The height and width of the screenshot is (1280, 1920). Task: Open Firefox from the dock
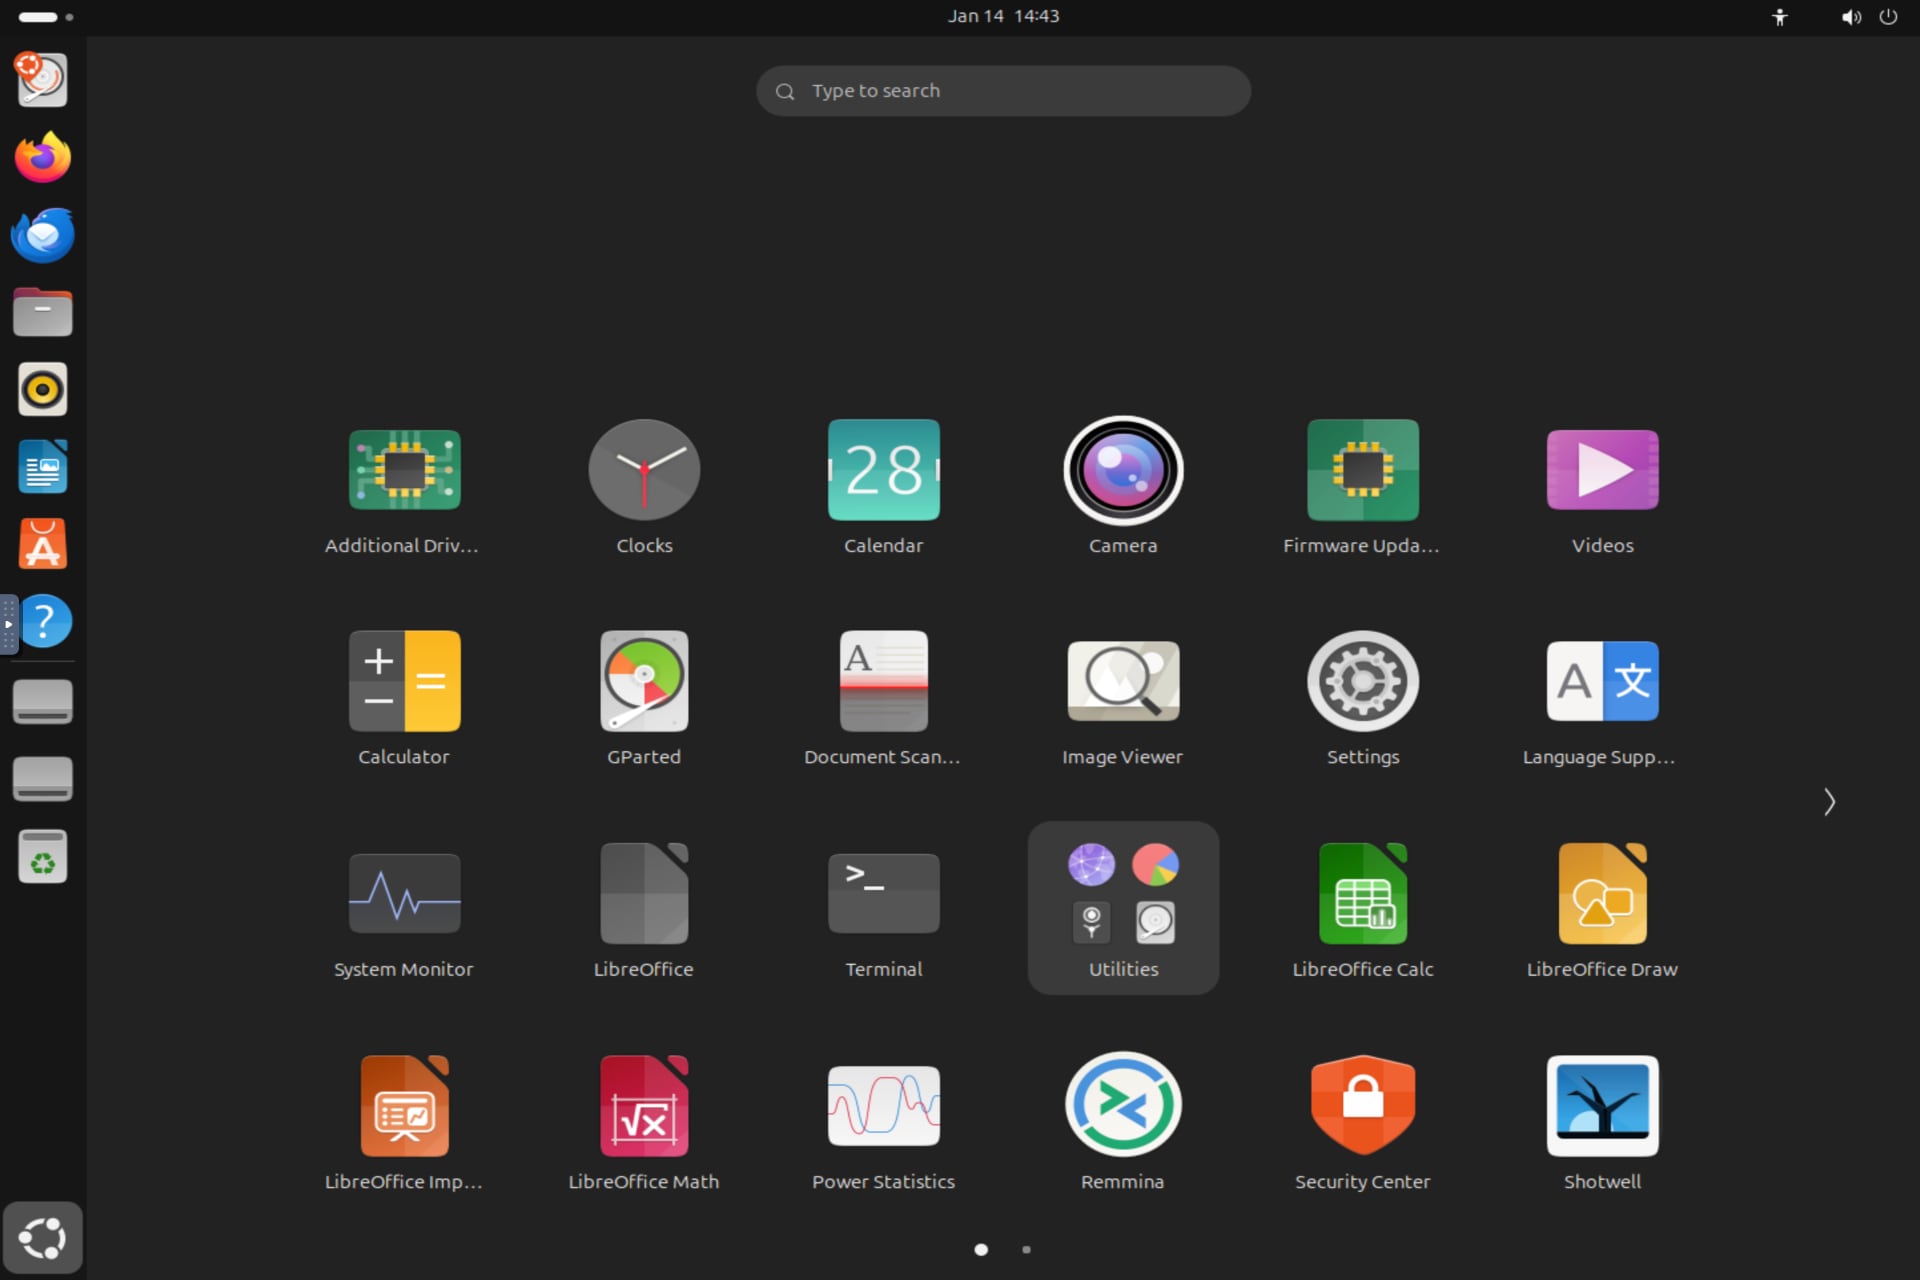click(43, 158)
